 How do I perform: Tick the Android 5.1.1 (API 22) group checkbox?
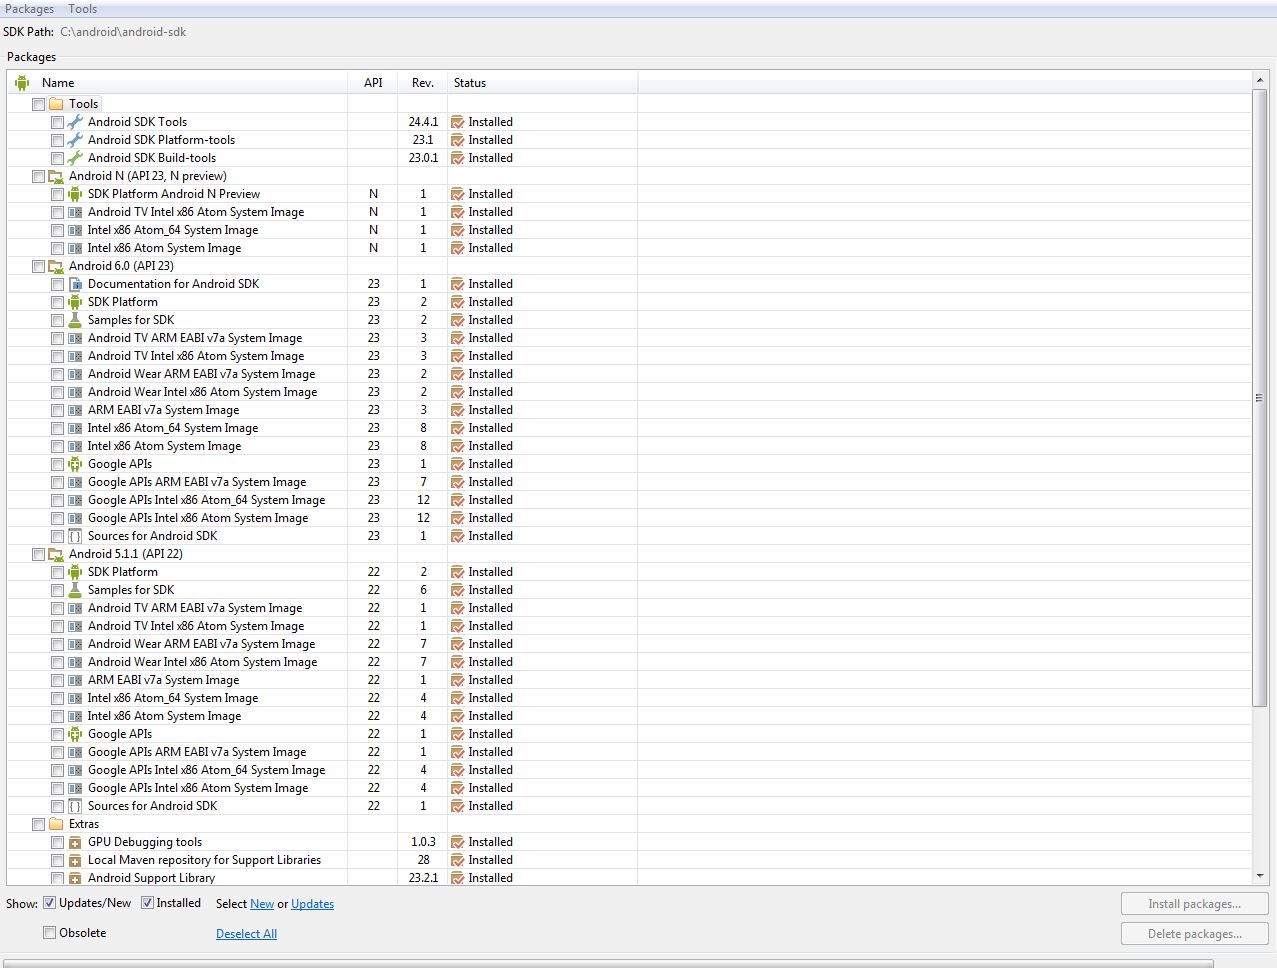(x=38, y=554)
